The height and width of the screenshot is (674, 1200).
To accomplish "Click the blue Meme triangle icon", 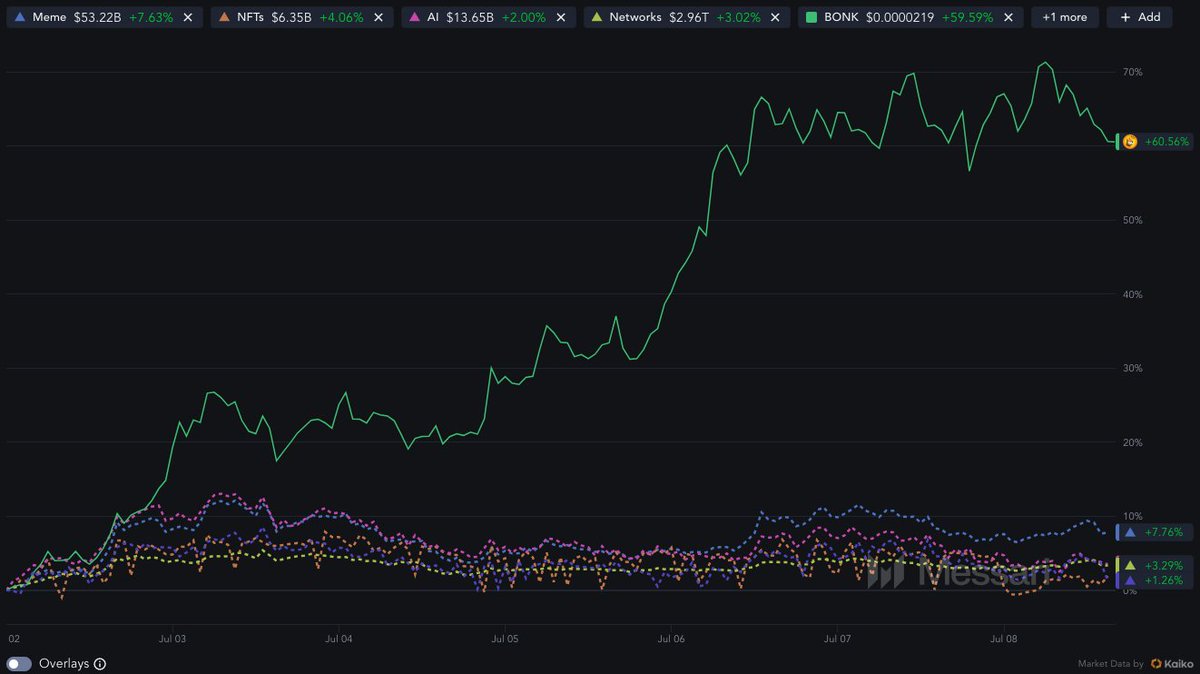I will pos(20,17).
